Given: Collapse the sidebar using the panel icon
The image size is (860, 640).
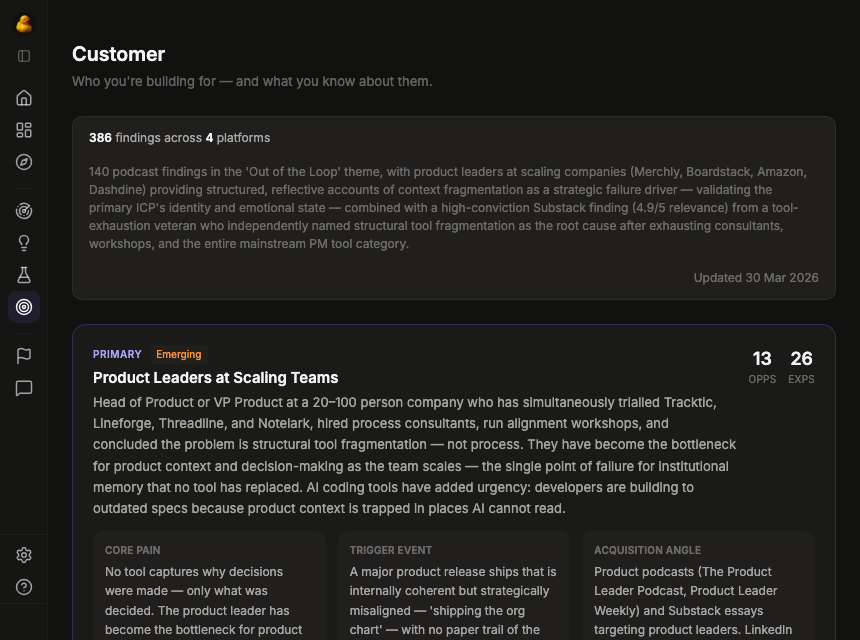Looking at the screenshot, I should pyautogui.click(x=24, y=56).
